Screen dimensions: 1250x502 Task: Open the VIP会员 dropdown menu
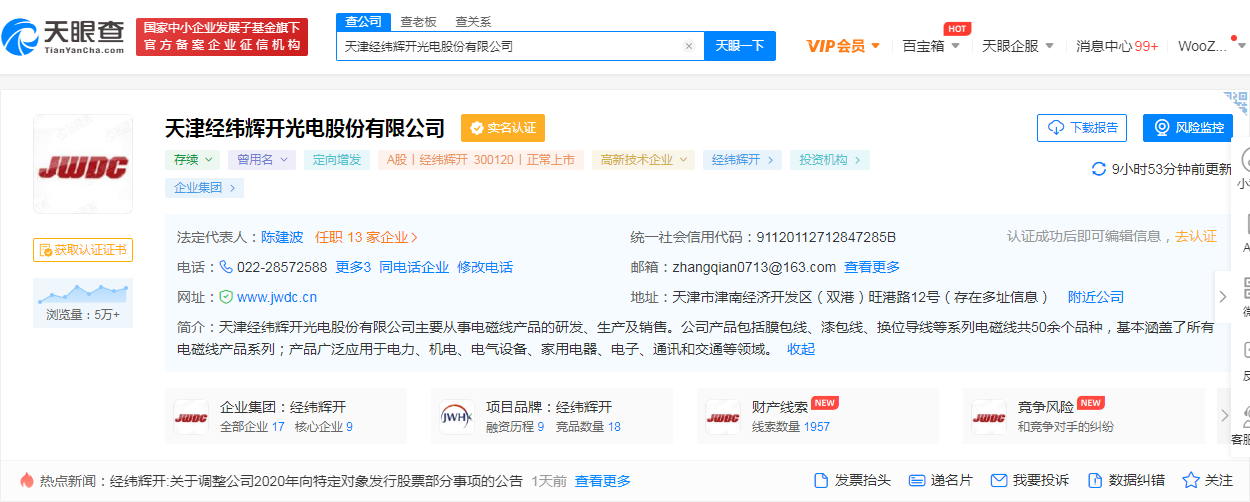click(x=843, y=46)
